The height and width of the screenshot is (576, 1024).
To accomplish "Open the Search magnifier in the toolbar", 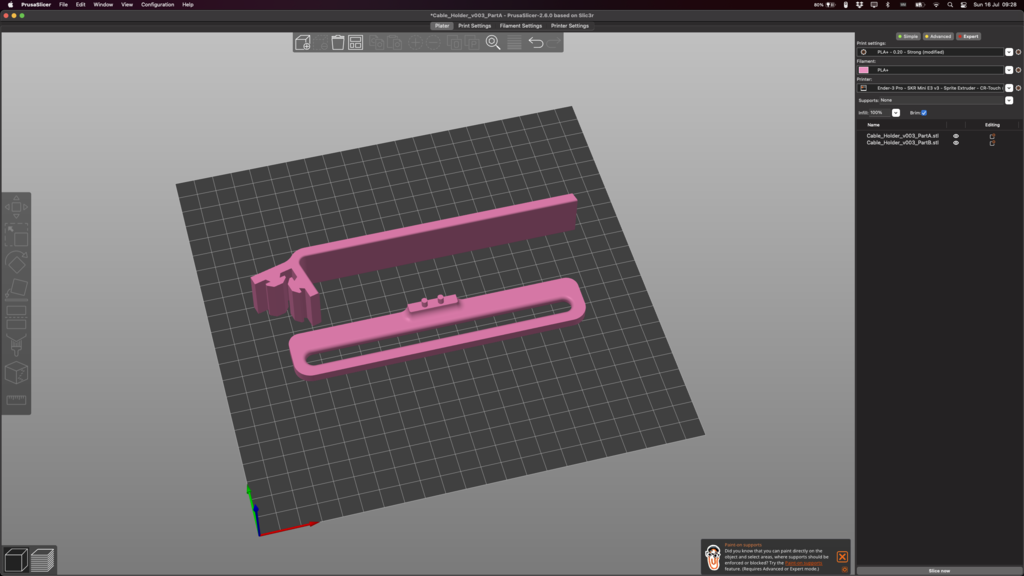I will pyautogui.click(x=492, y=44).
